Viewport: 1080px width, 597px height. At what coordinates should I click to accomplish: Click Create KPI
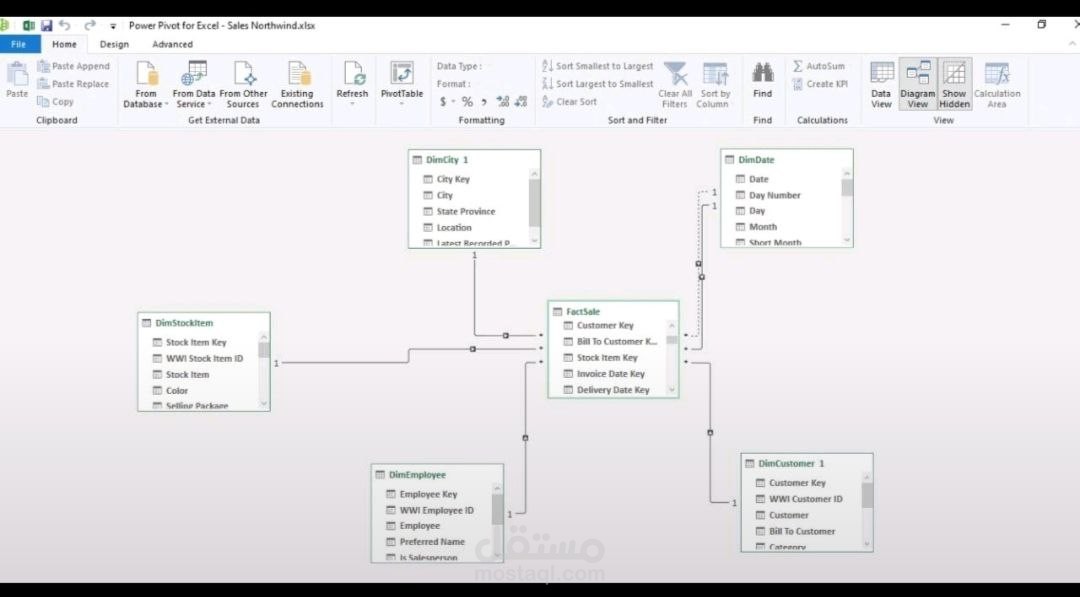(x=820, y=84)
